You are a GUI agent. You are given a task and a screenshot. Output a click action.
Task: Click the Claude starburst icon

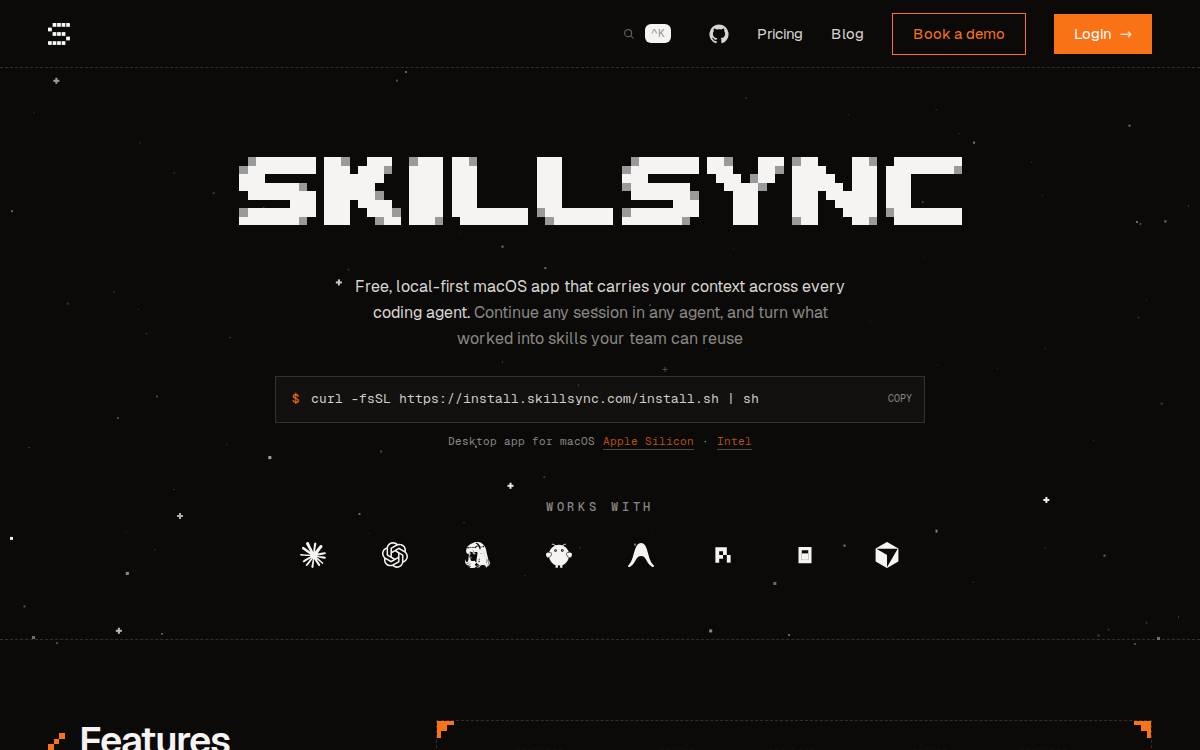(313, 555)
